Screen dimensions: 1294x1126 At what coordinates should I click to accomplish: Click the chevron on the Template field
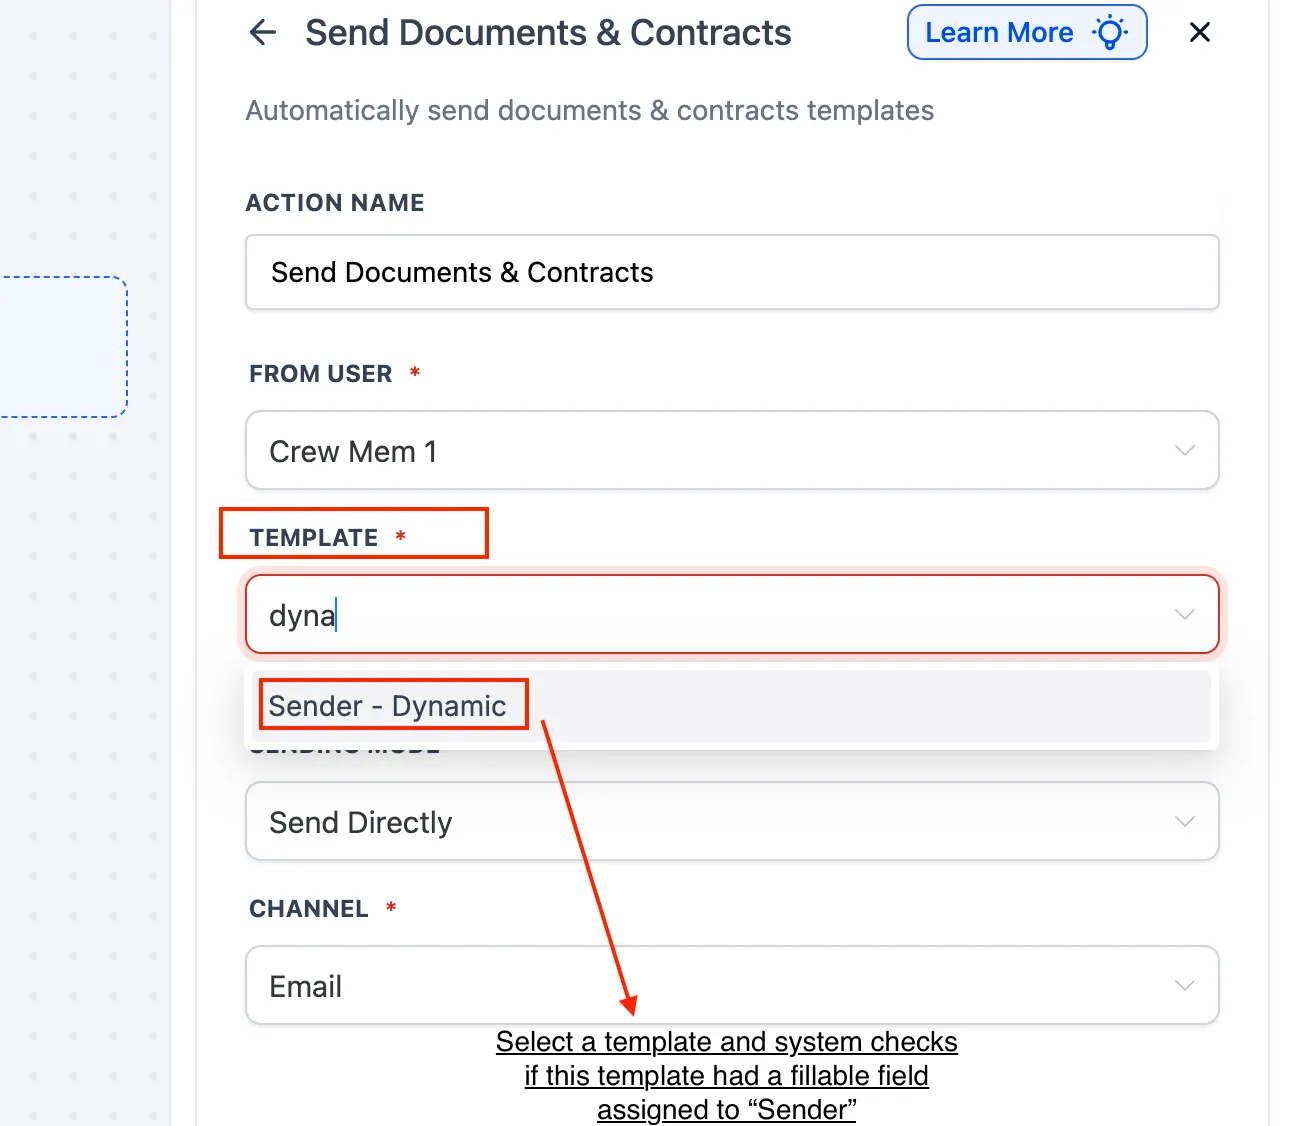tap(1185, 614)
